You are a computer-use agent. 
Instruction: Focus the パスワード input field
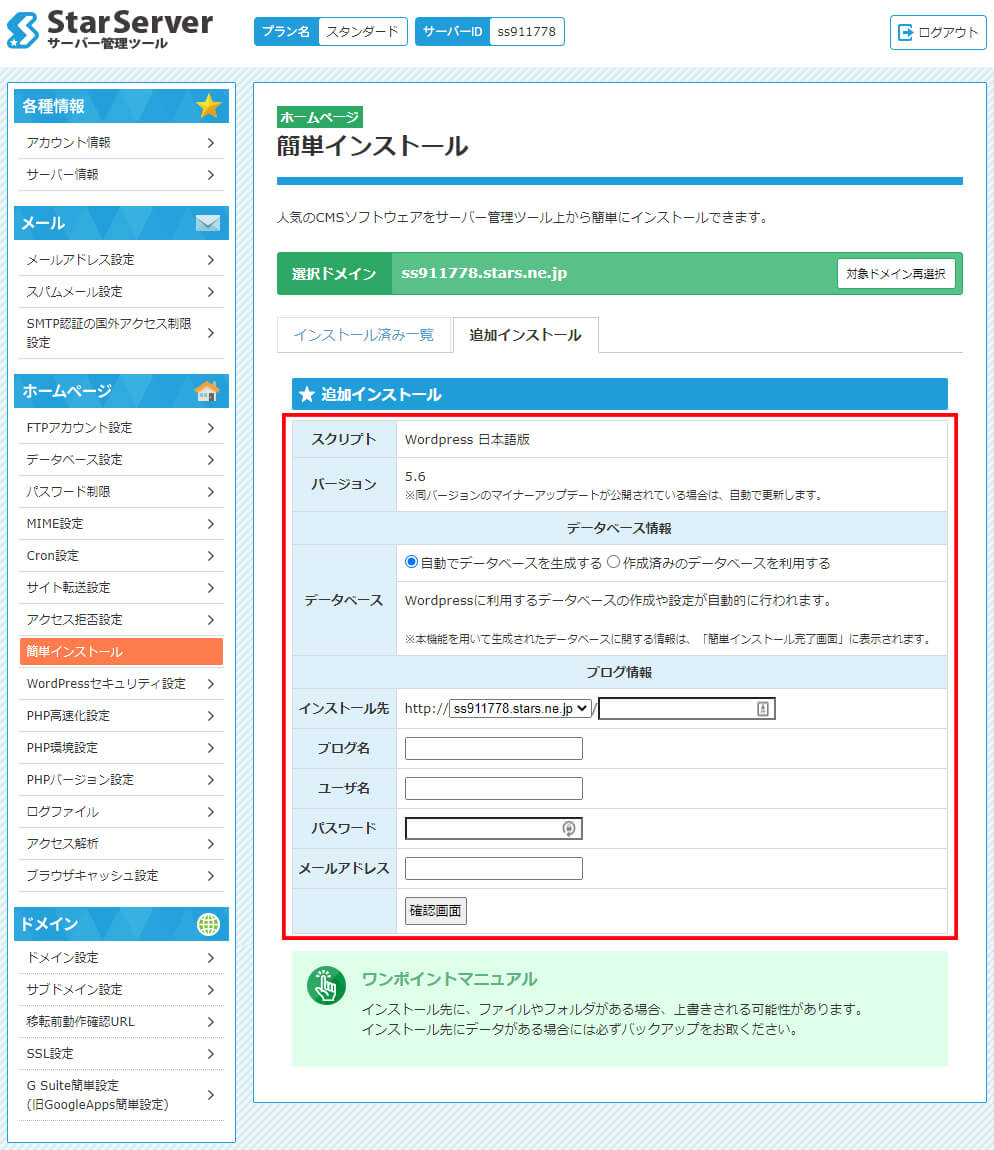(x=494, y=829)
